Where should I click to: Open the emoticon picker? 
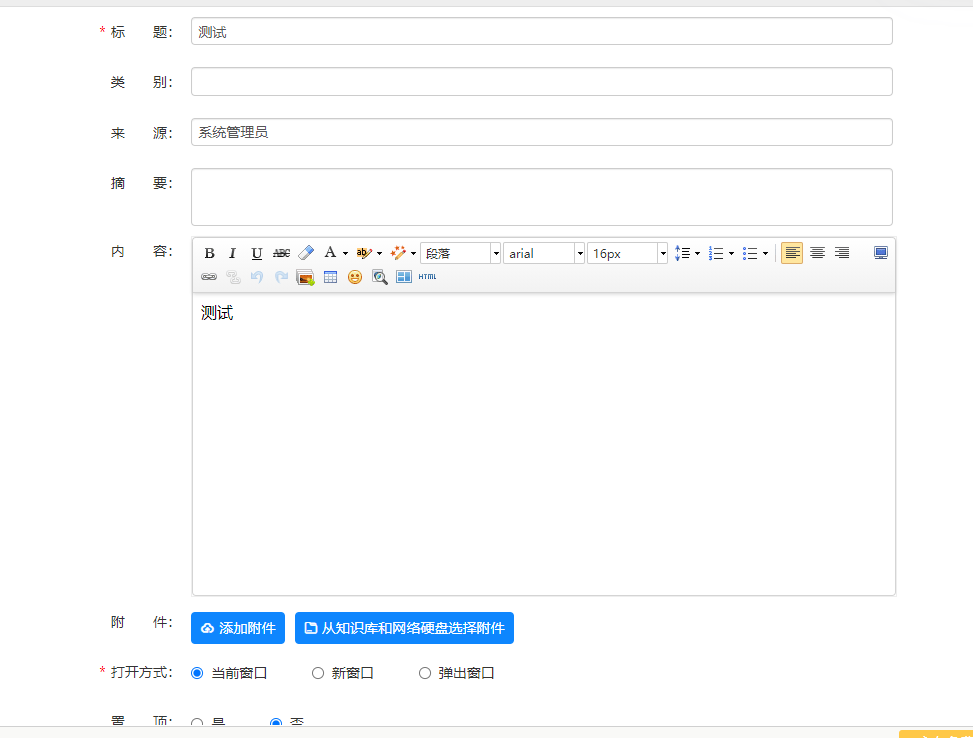(355, 277)
